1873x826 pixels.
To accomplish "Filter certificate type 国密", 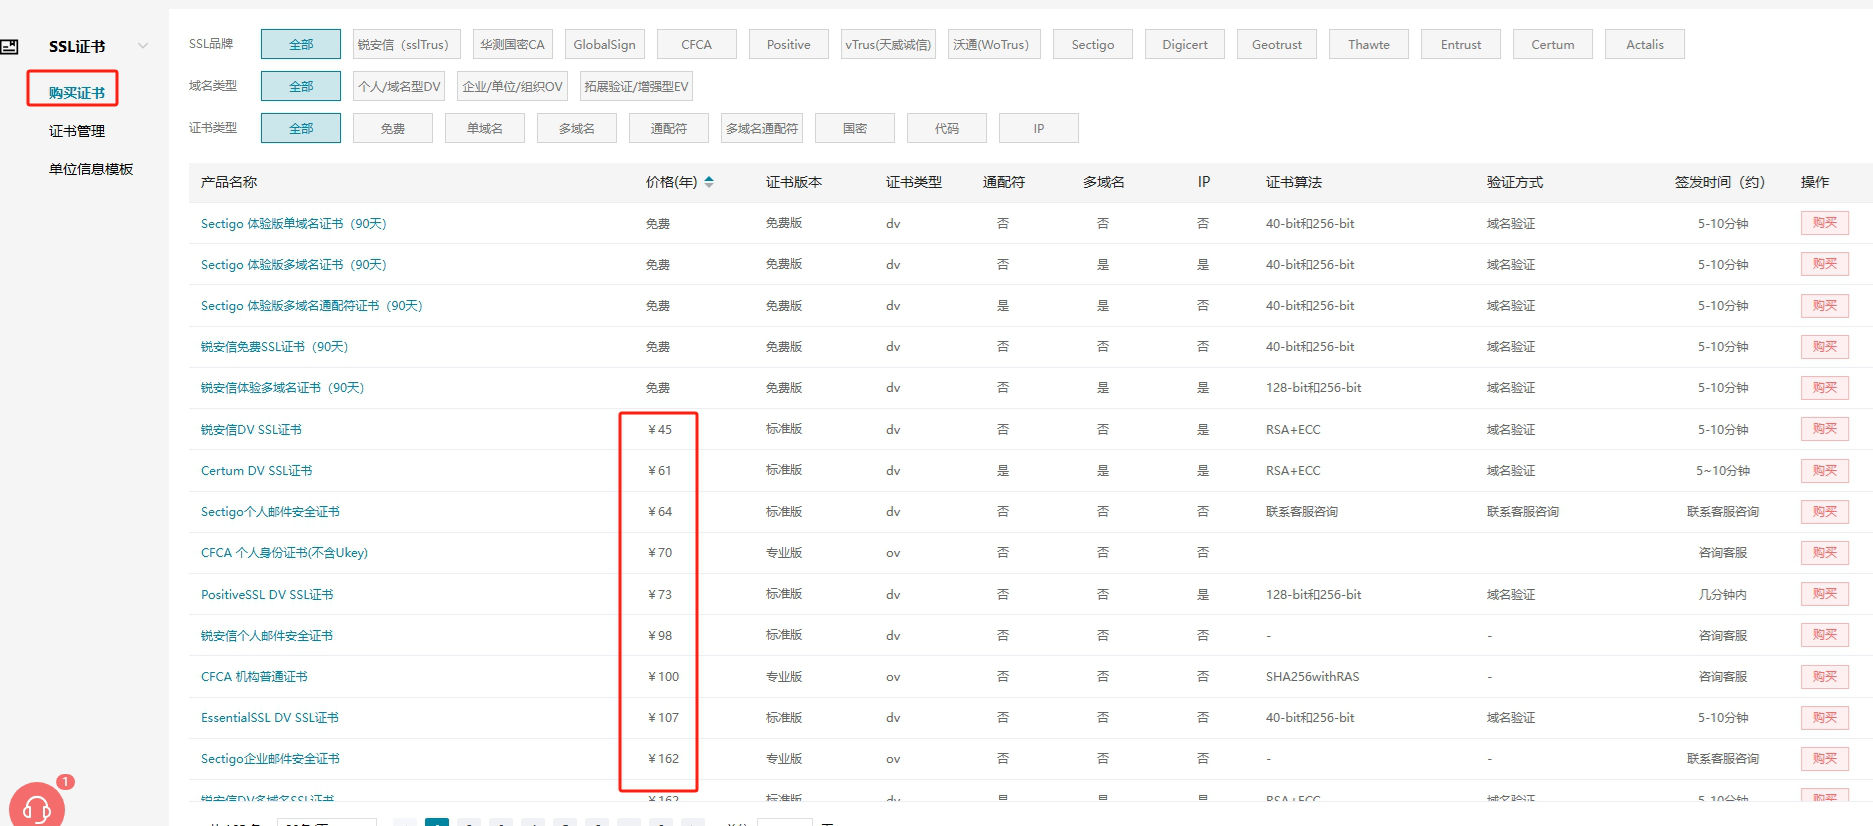I will tap(855, 129).
